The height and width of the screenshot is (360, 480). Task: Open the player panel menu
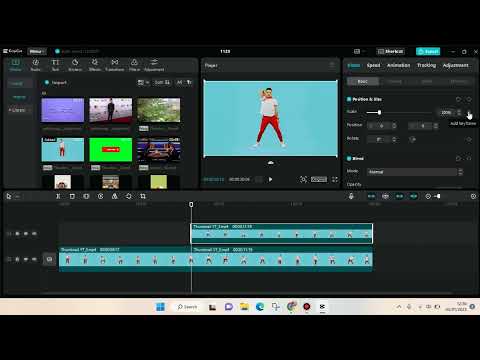[x=332, y=65]
